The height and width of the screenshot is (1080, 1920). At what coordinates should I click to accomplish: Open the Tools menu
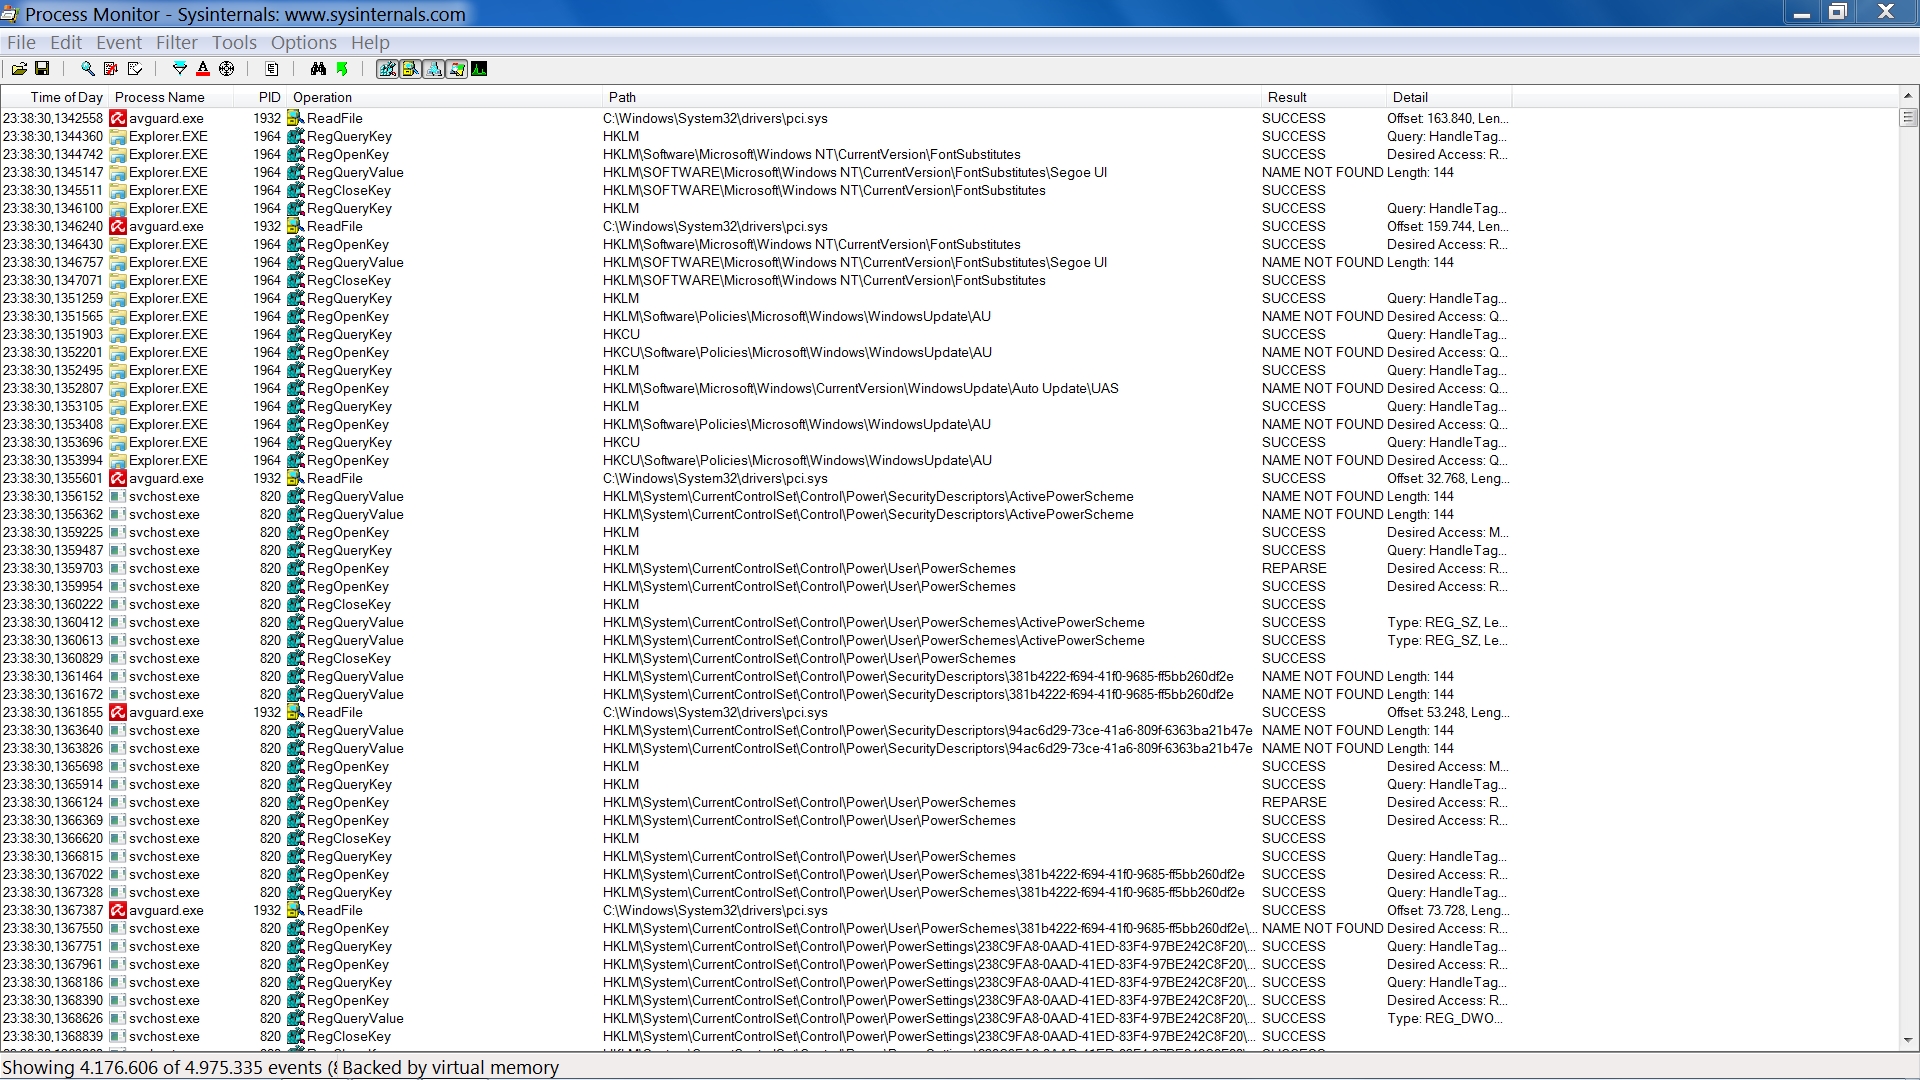(234, 42)
